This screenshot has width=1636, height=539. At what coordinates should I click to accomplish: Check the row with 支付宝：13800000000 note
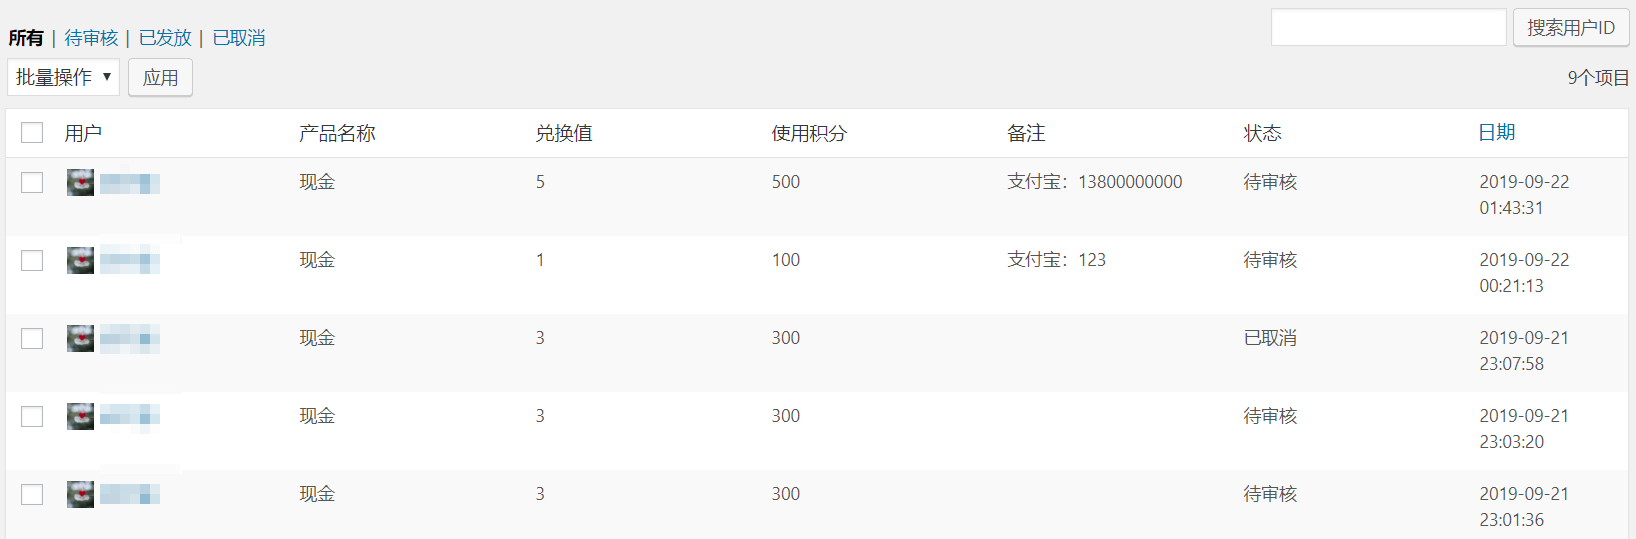32,182
